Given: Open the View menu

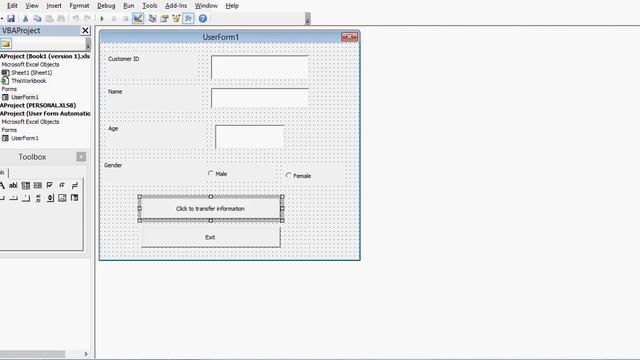Looking at the screenshot, I should click(32, 6).
